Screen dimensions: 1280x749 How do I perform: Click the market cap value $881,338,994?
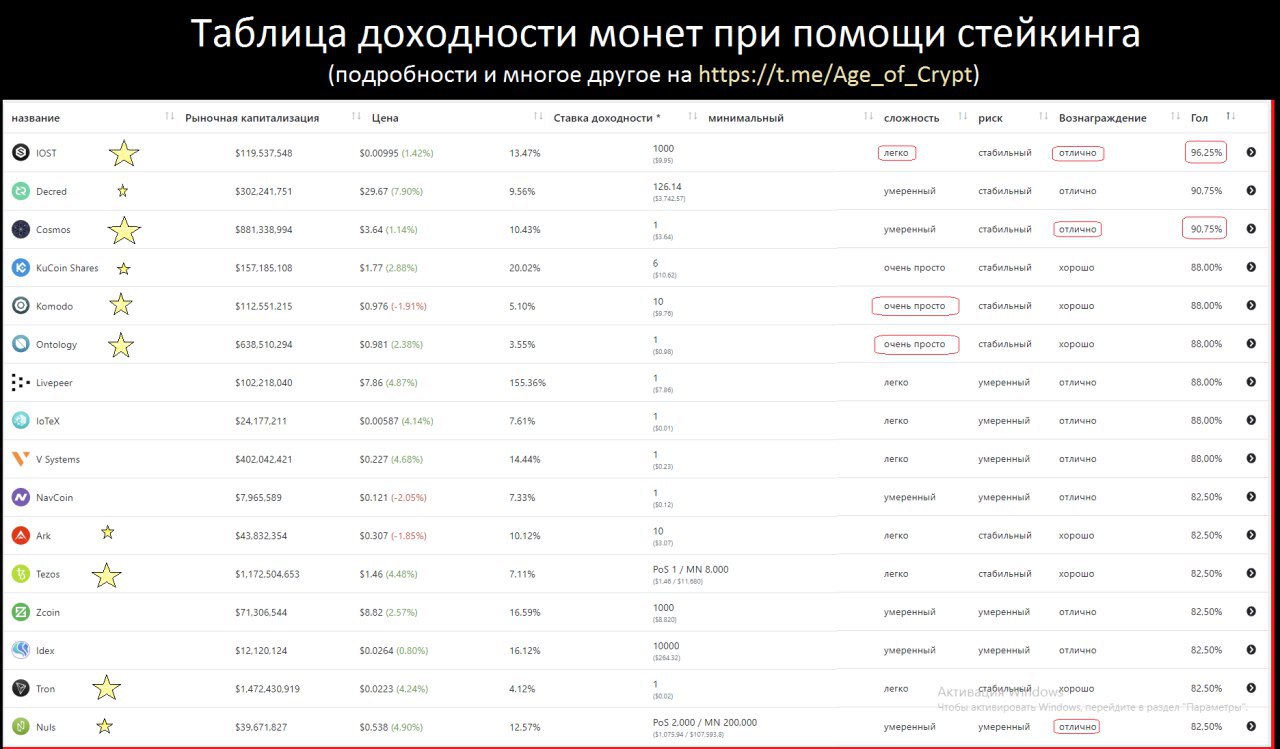263,230
